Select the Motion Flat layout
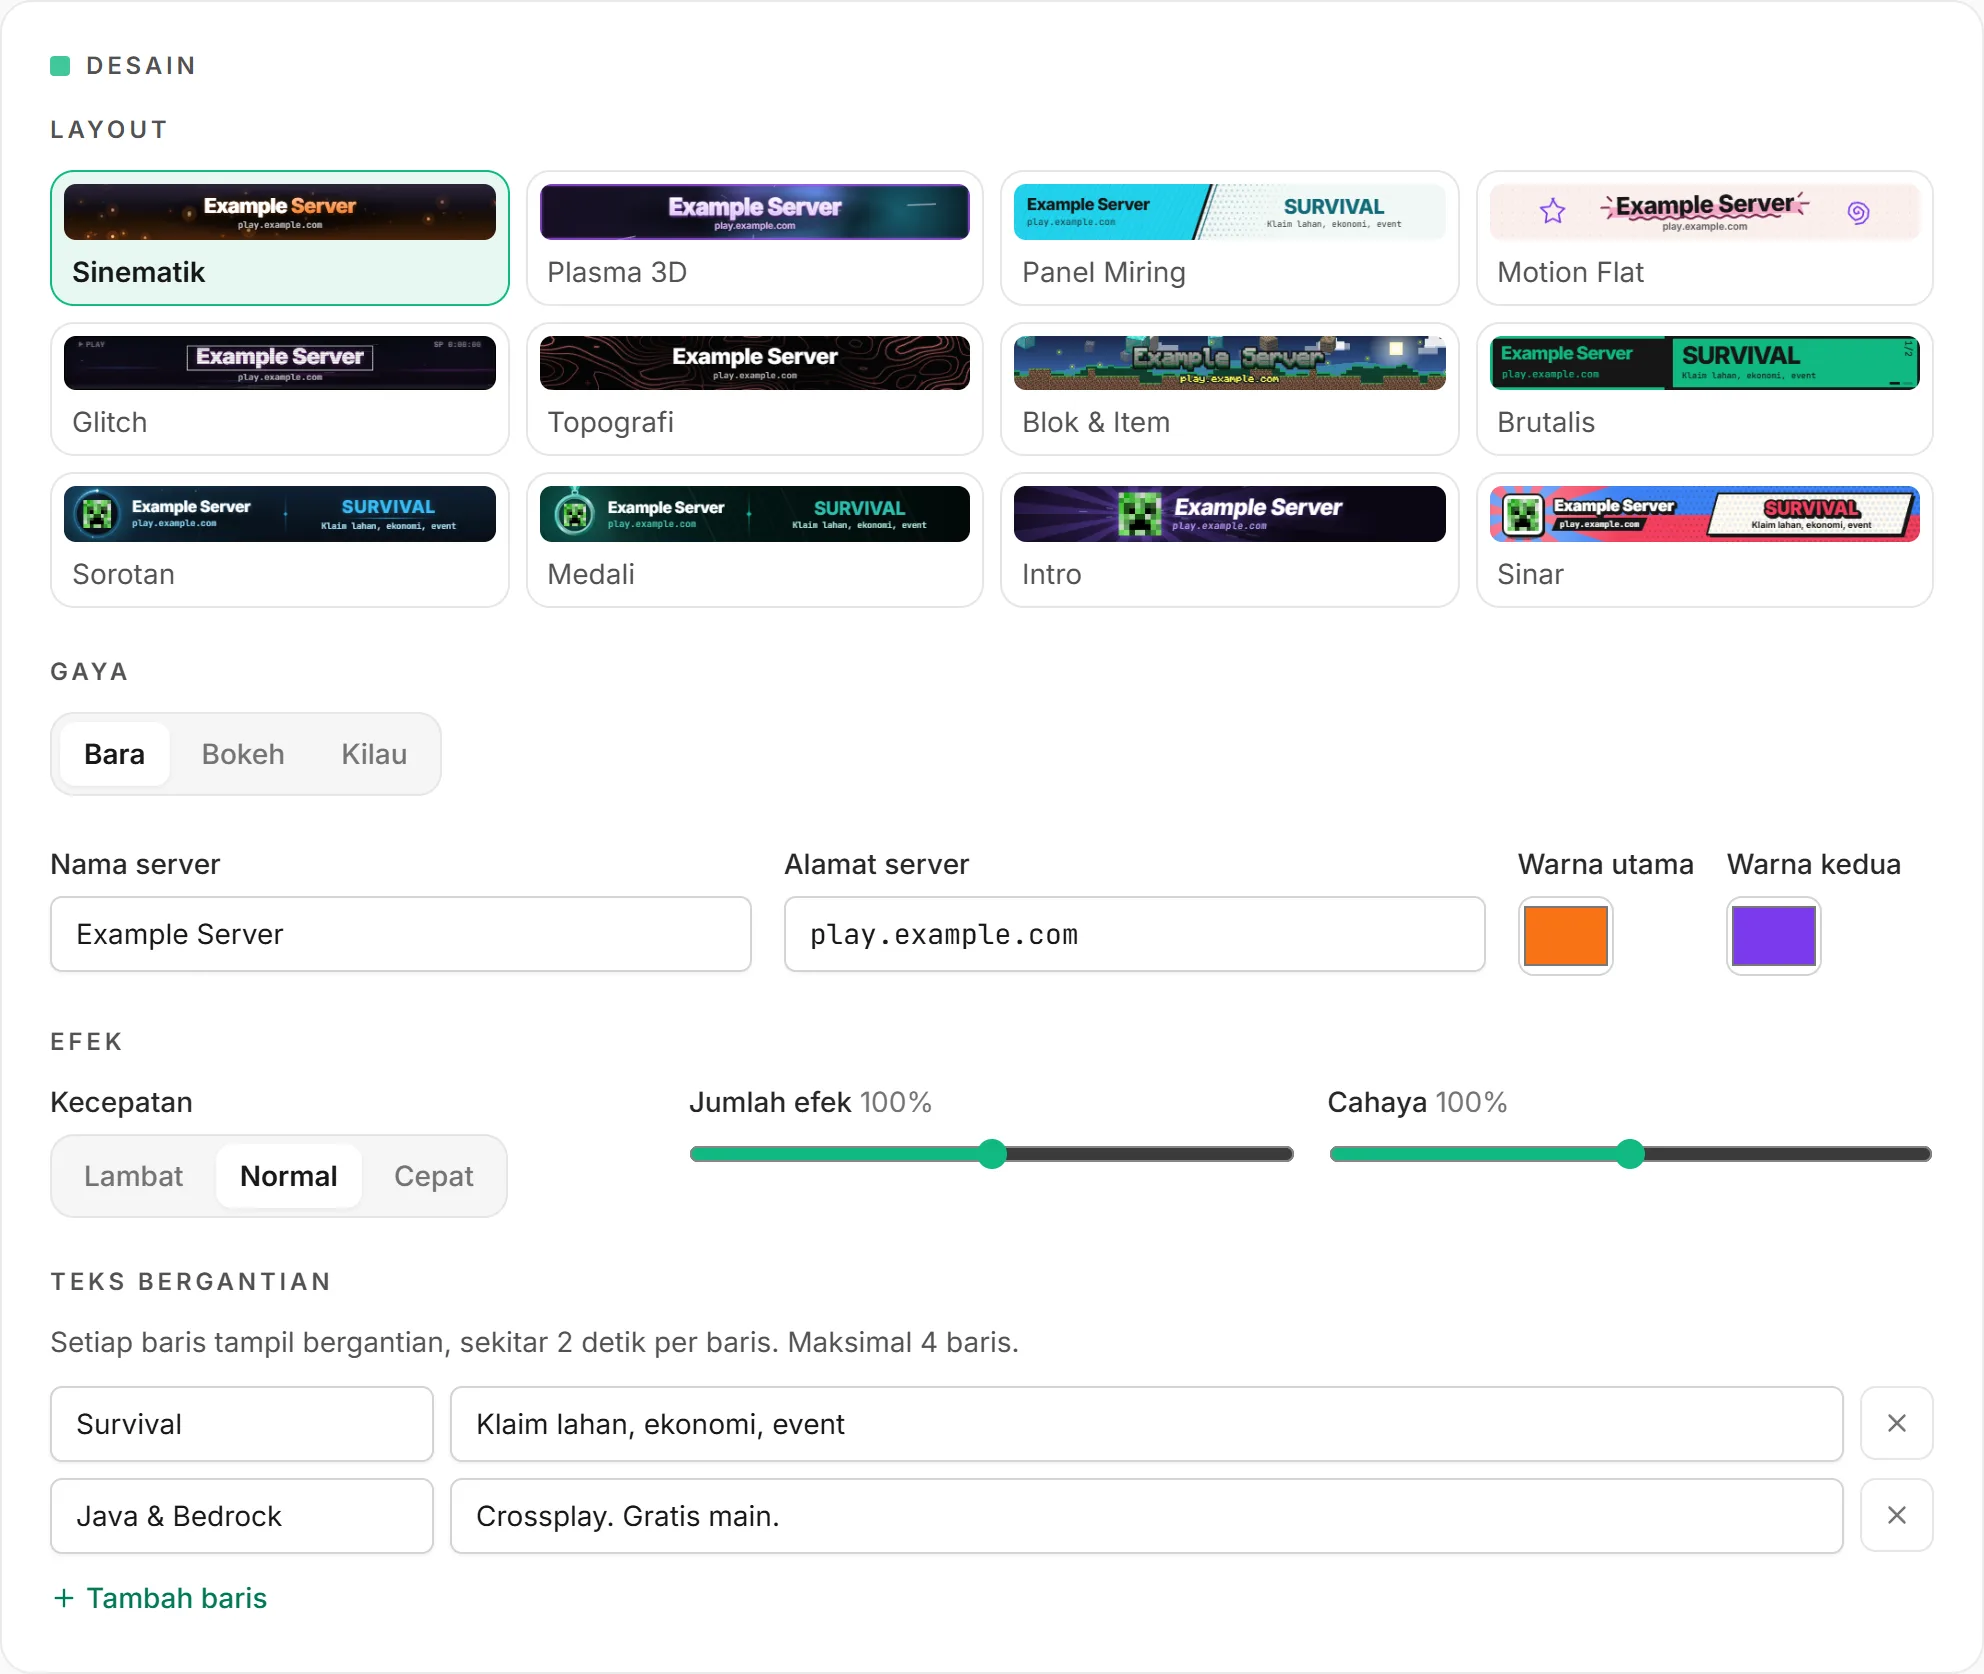The width and height of the screenshot is (1984, 1674). point(1704,238)
